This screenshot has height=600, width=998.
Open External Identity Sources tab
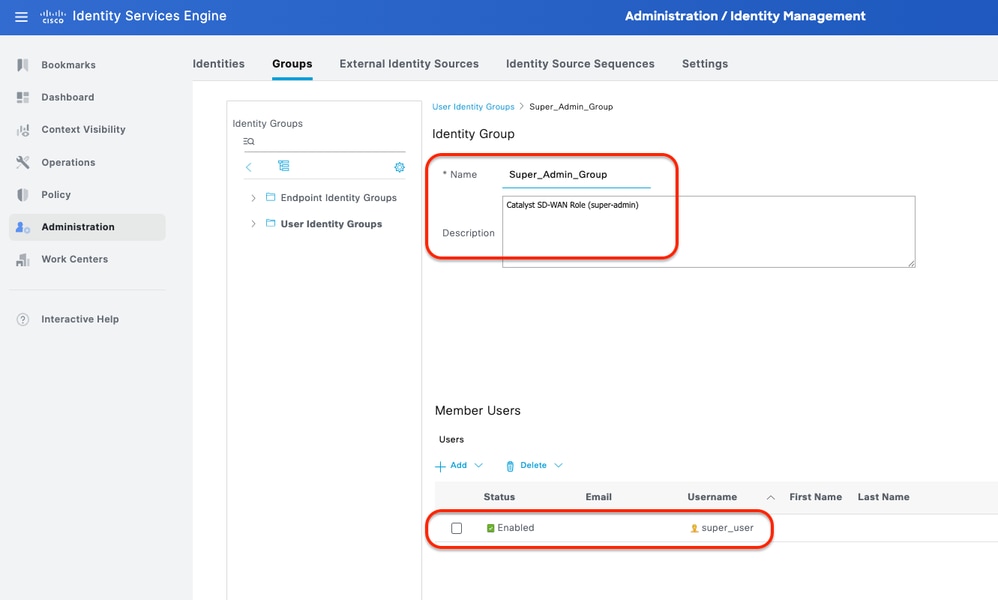[409, 64]
